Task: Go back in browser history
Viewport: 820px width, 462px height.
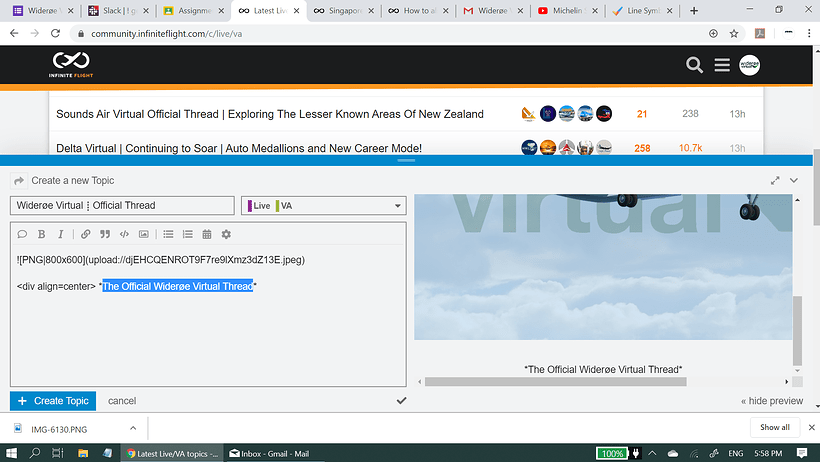Action: pyautogui.click(x=14, y=33)
